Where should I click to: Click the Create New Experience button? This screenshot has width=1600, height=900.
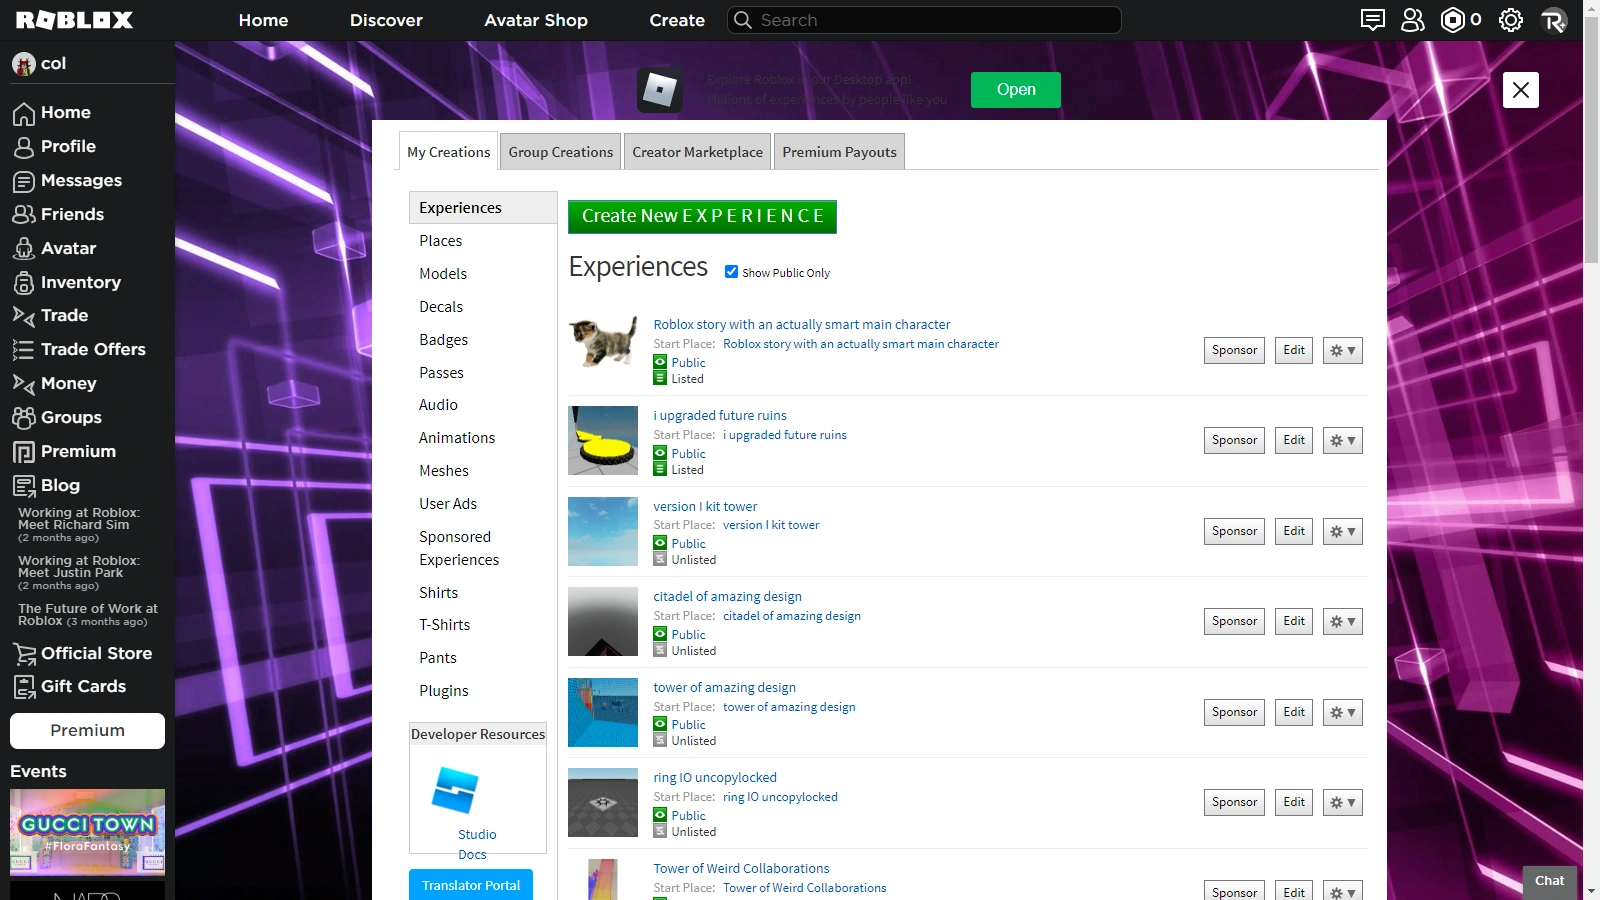(702, 216)
